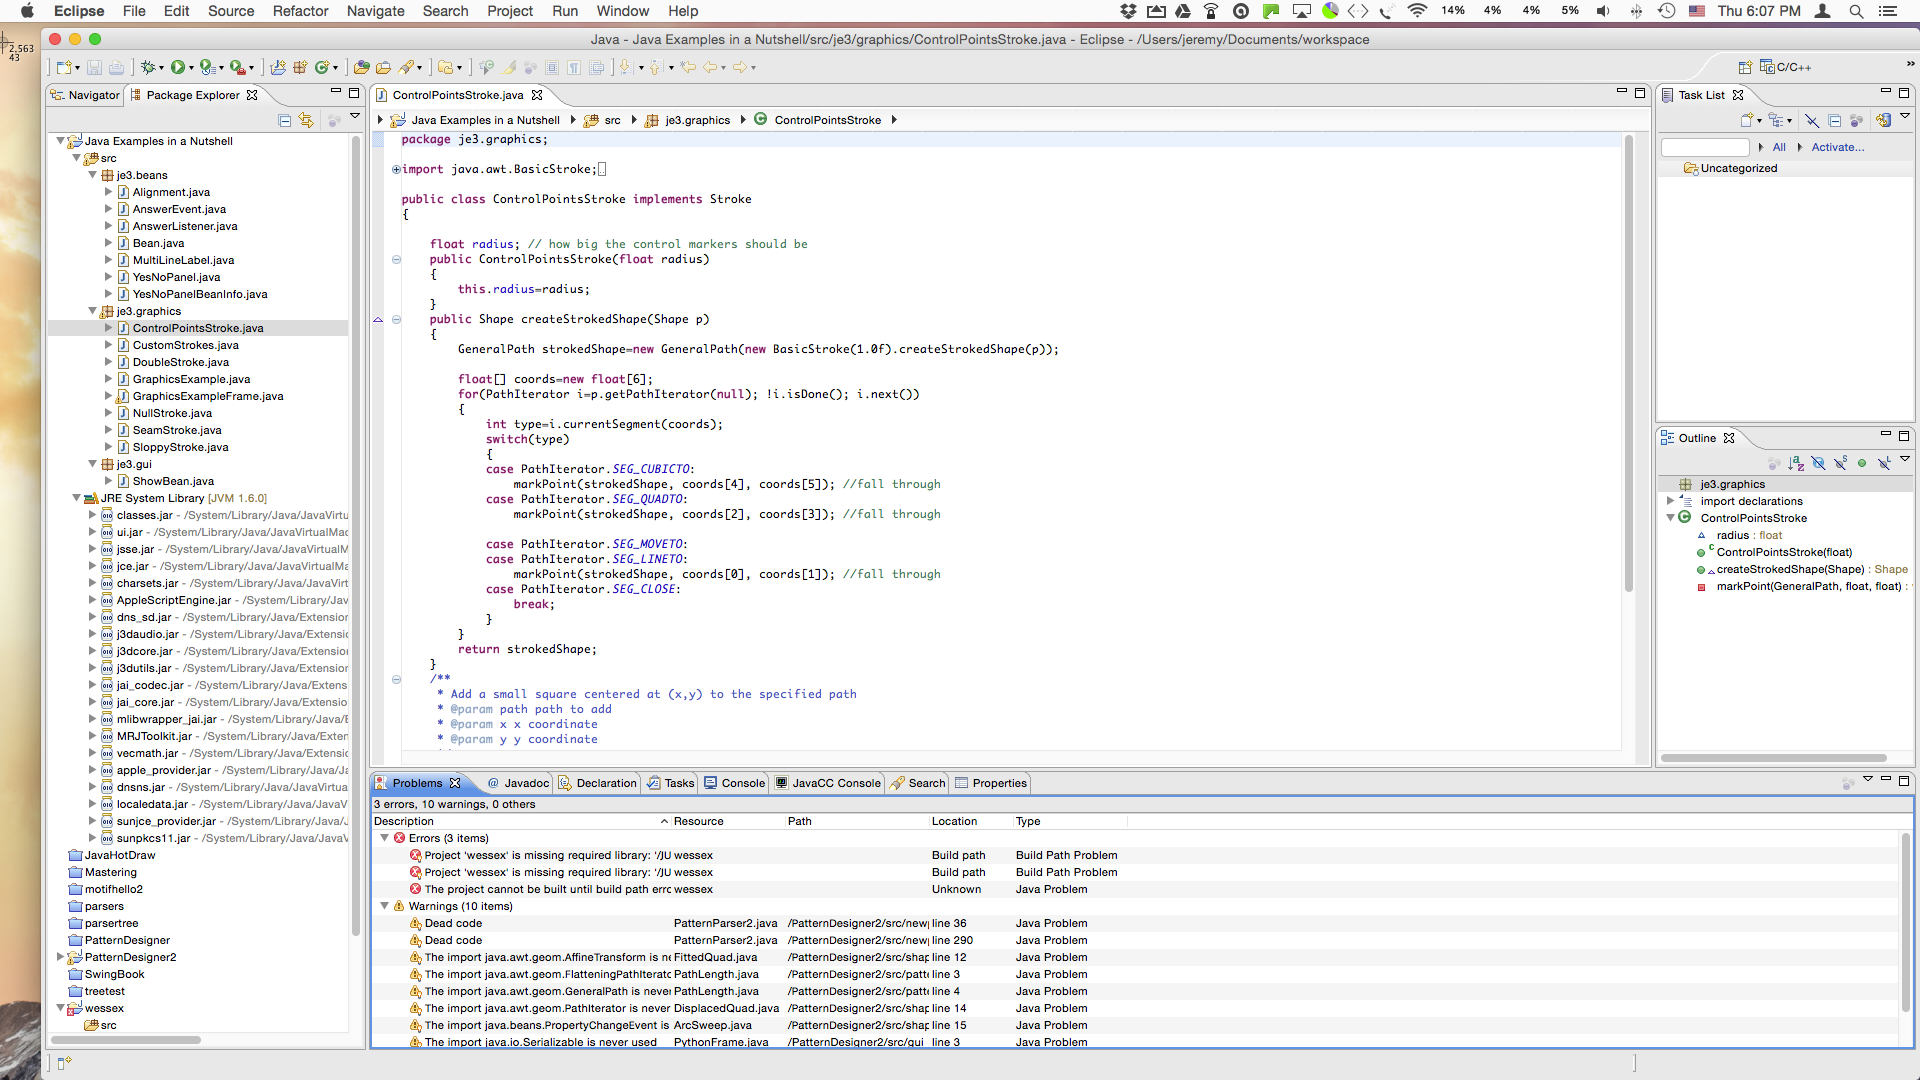Click the New file toolbar icon
The height and width of the screenshot is (1080, 1920).
point(64,67)
